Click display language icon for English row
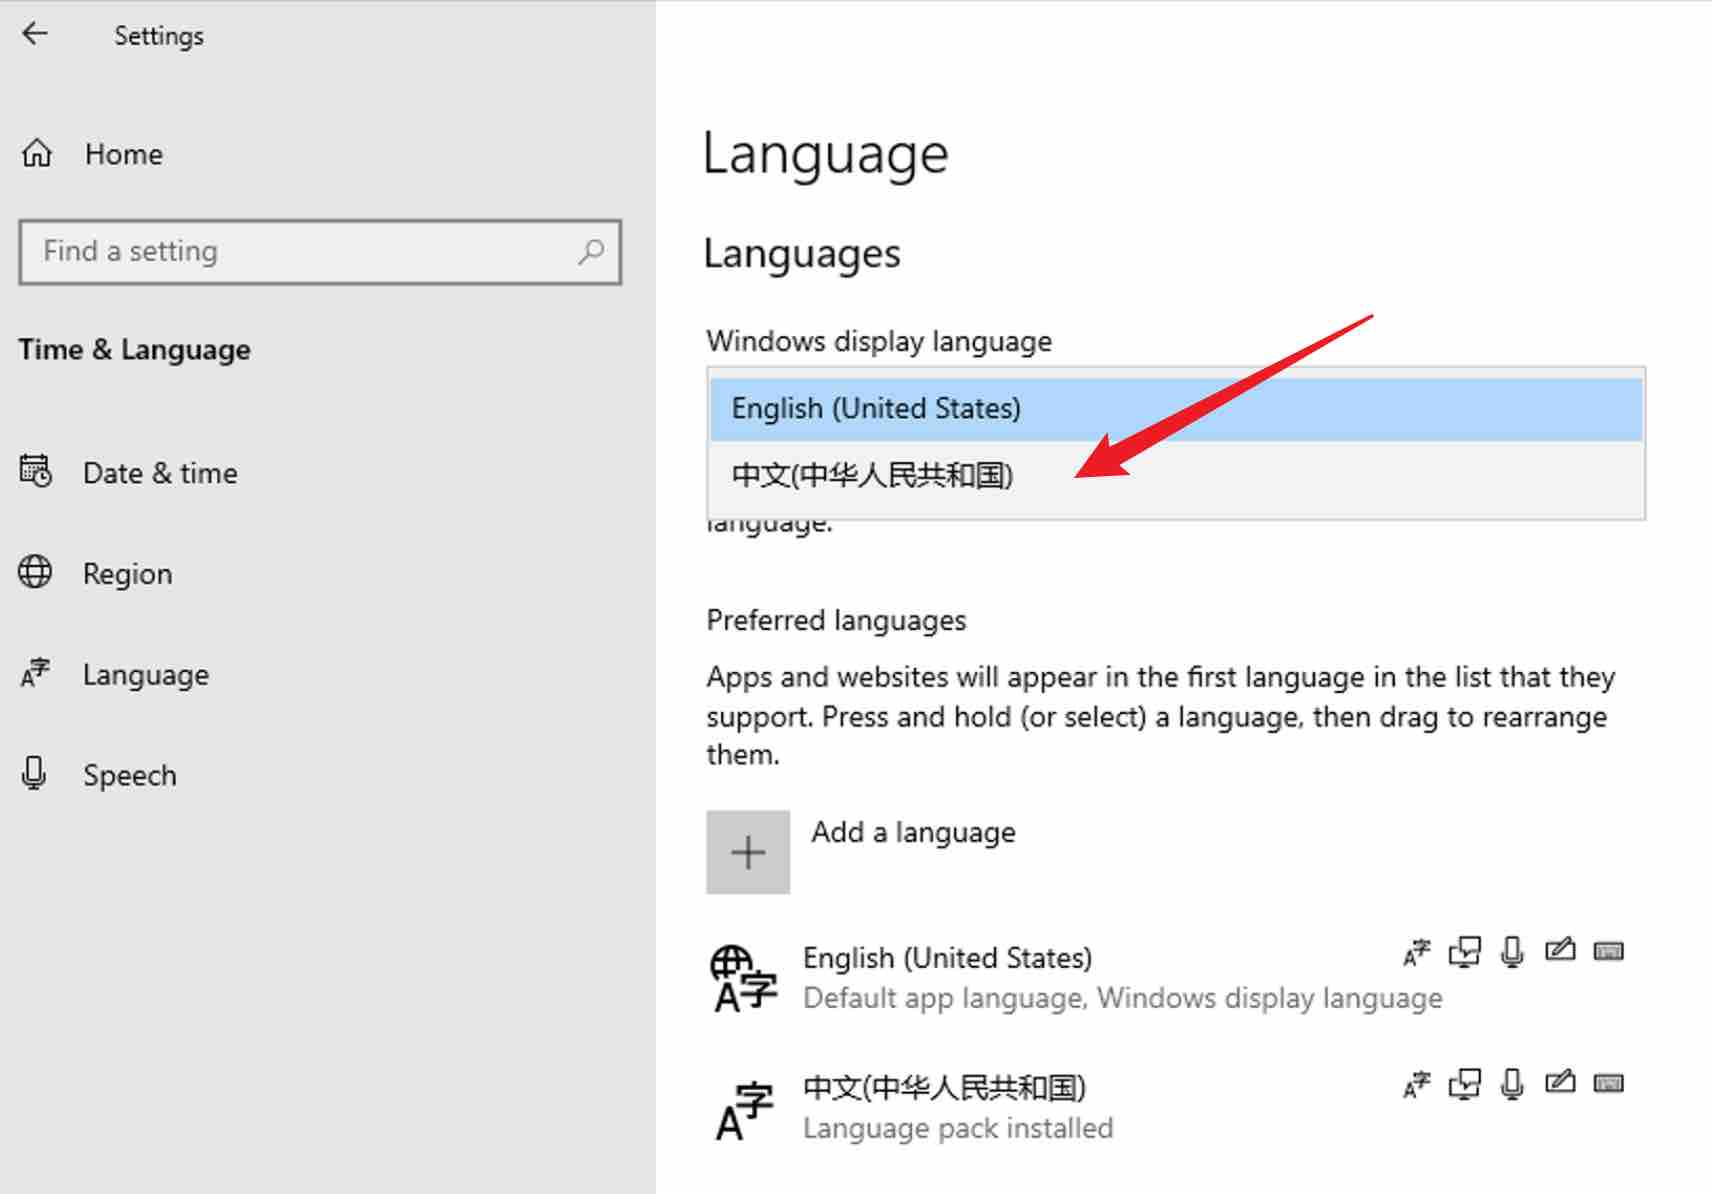1712x1194 pixels. point(1417,952)
